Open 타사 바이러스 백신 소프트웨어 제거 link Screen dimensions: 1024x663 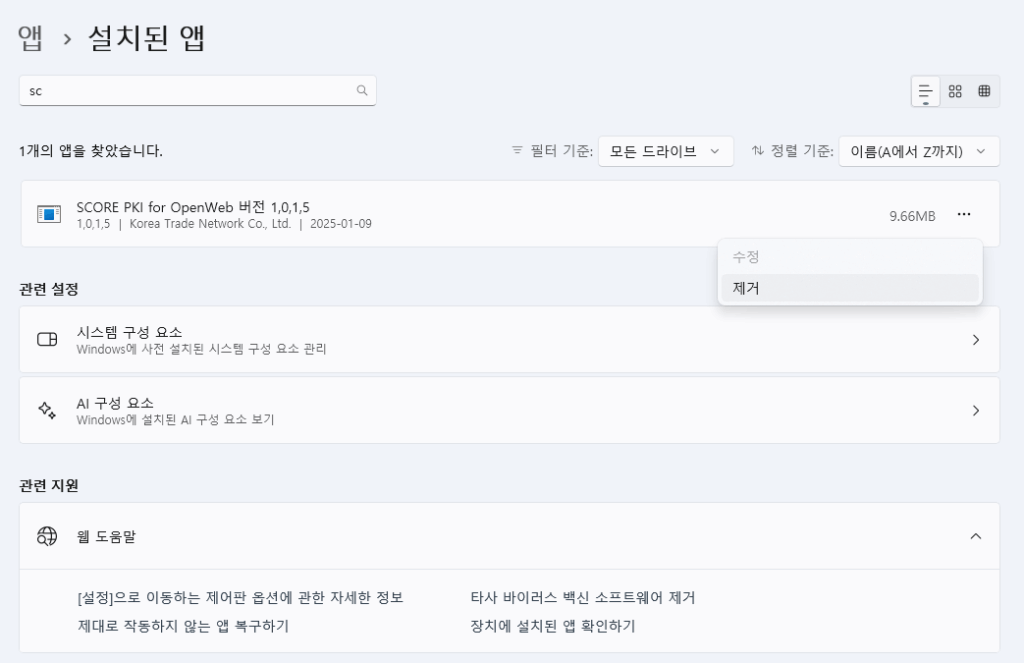[583, 598]
